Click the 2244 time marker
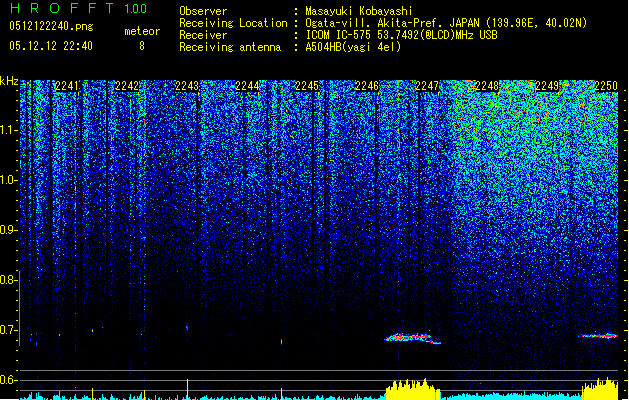Viewport: 629px width, 400px height. (x=247, y=86)
